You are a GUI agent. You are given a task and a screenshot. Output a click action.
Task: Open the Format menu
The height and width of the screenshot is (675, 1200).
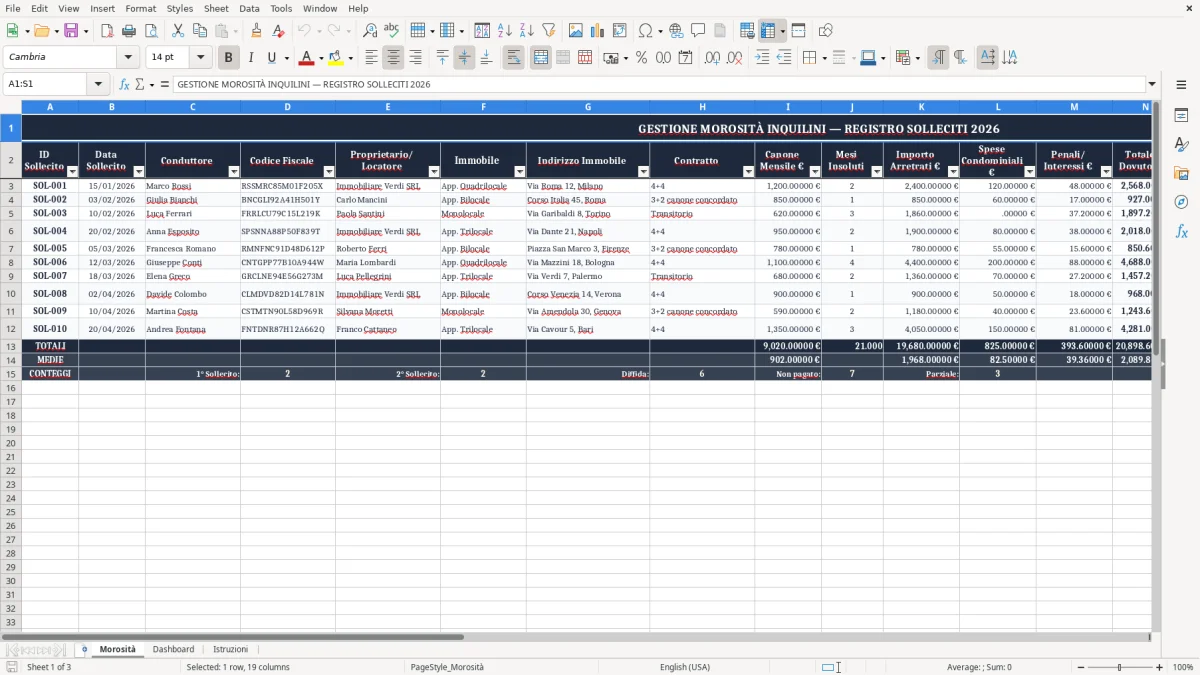click(140, 8)
